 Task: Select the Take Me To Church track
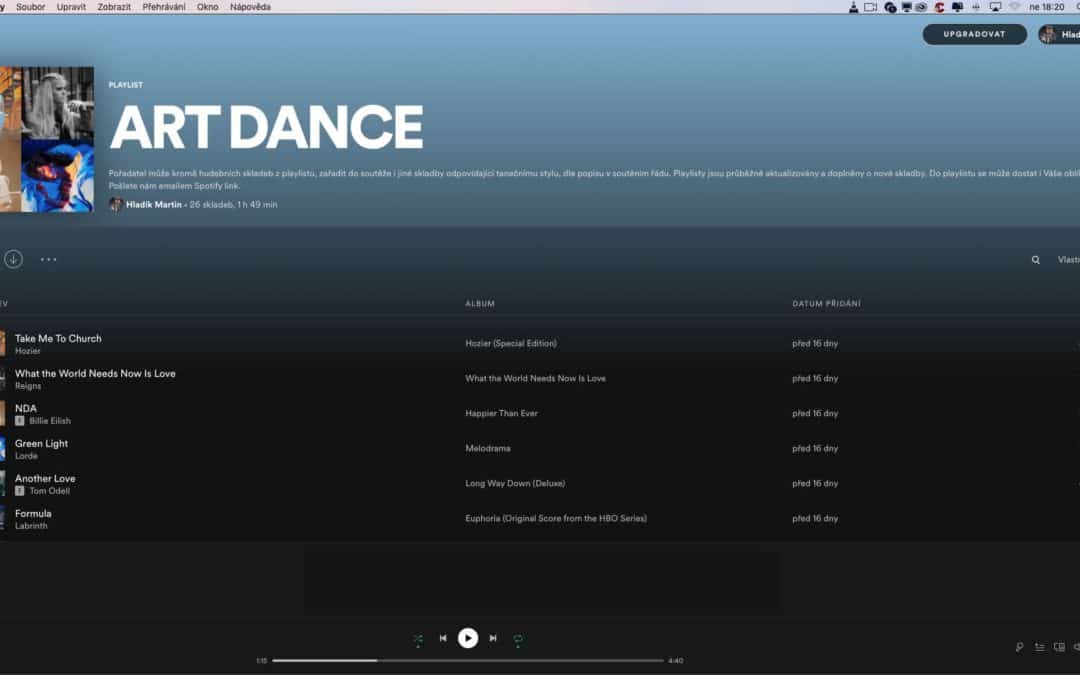58,338
